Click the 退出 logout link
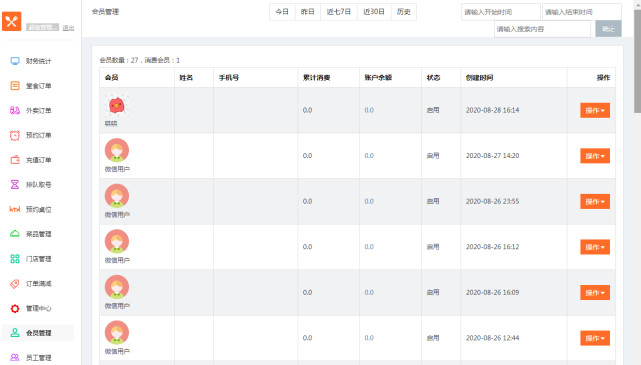Screen dimensions: 641x365 tap(68, 28)
